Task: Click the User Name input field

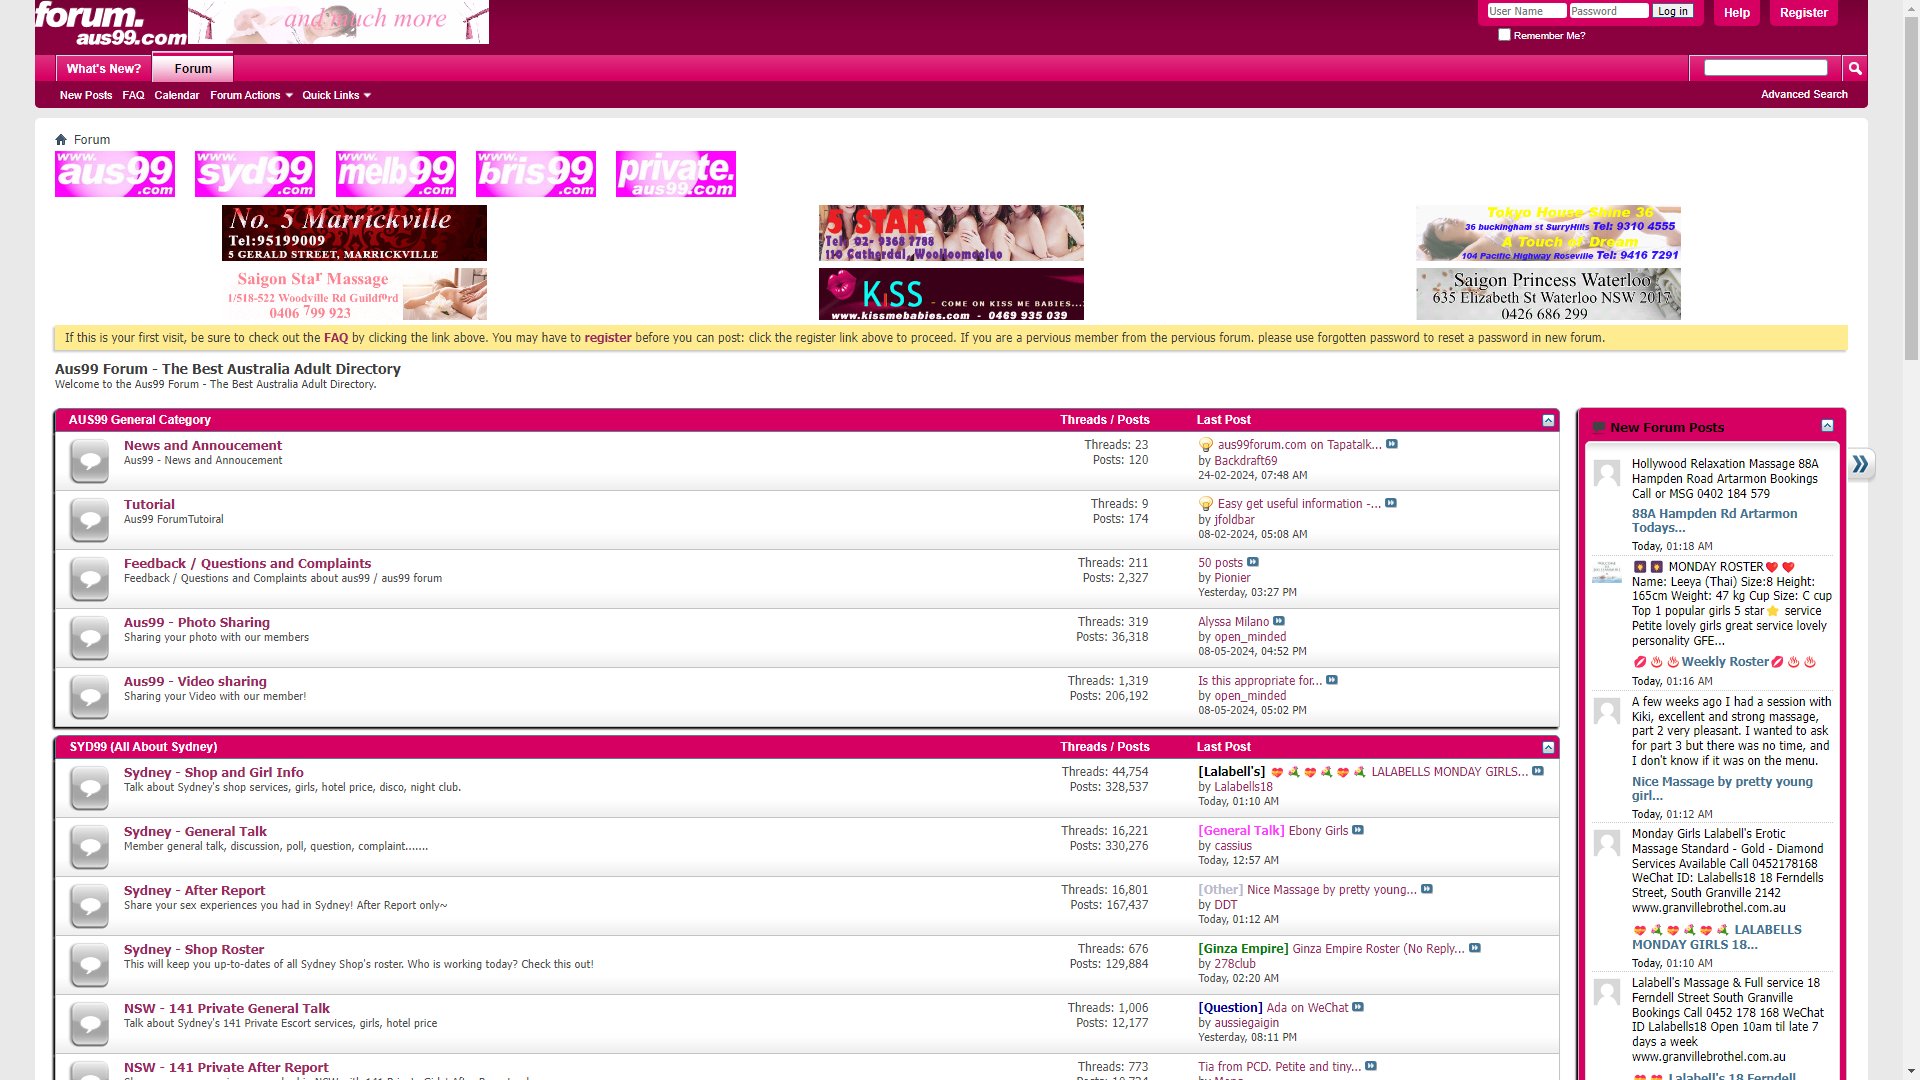Action: pyautogui.click(x=1526, y=10)
